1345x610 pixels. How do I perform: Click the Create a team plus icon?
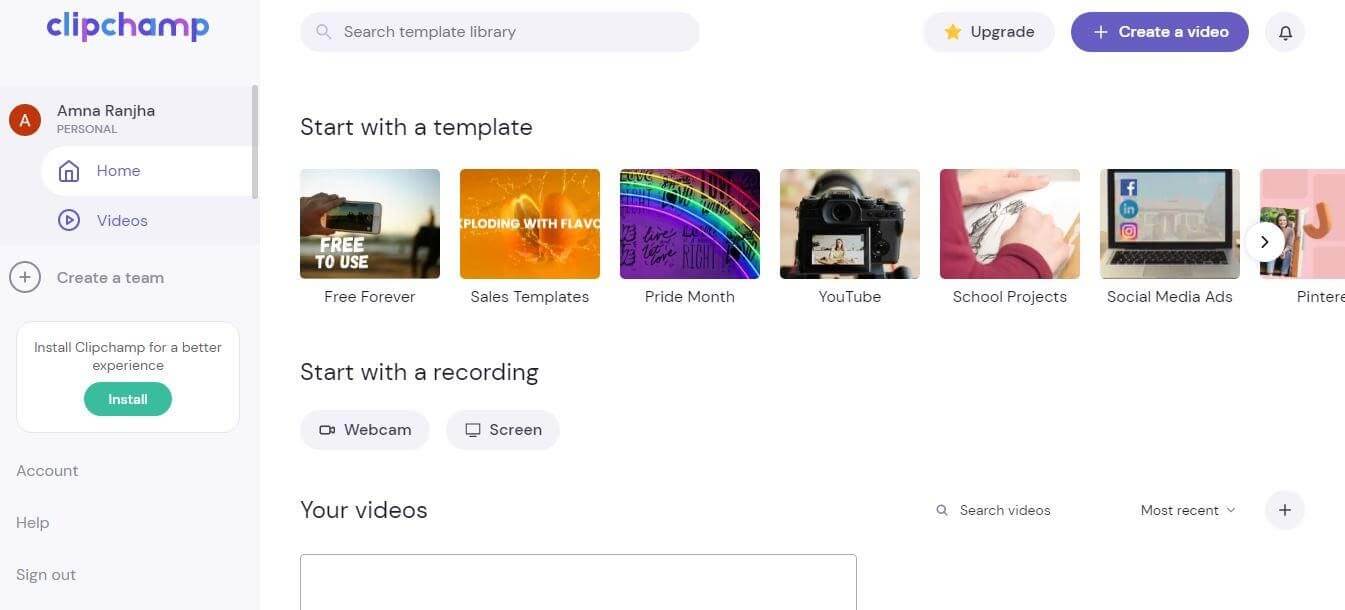pyautogui.click(x=25, y=278)
